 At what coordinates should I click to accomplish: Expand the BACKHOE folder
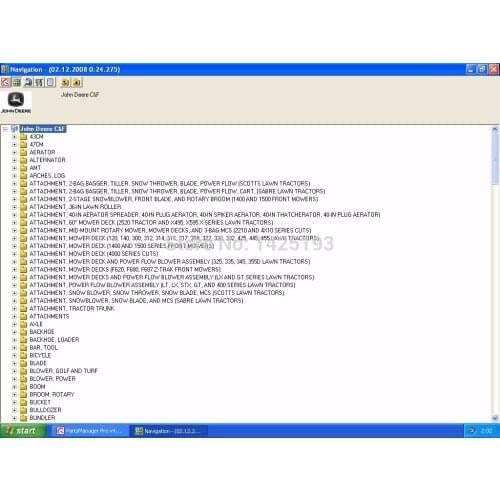click(14, 332)
